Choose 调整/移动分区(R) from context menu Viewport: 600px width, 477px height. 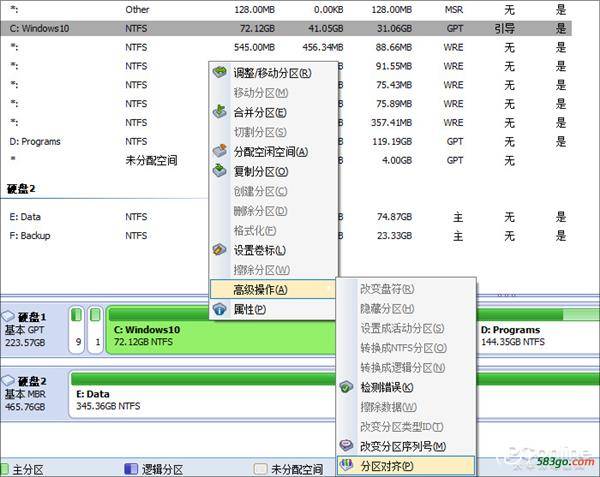pyautogui.click(x=273, y=73)
